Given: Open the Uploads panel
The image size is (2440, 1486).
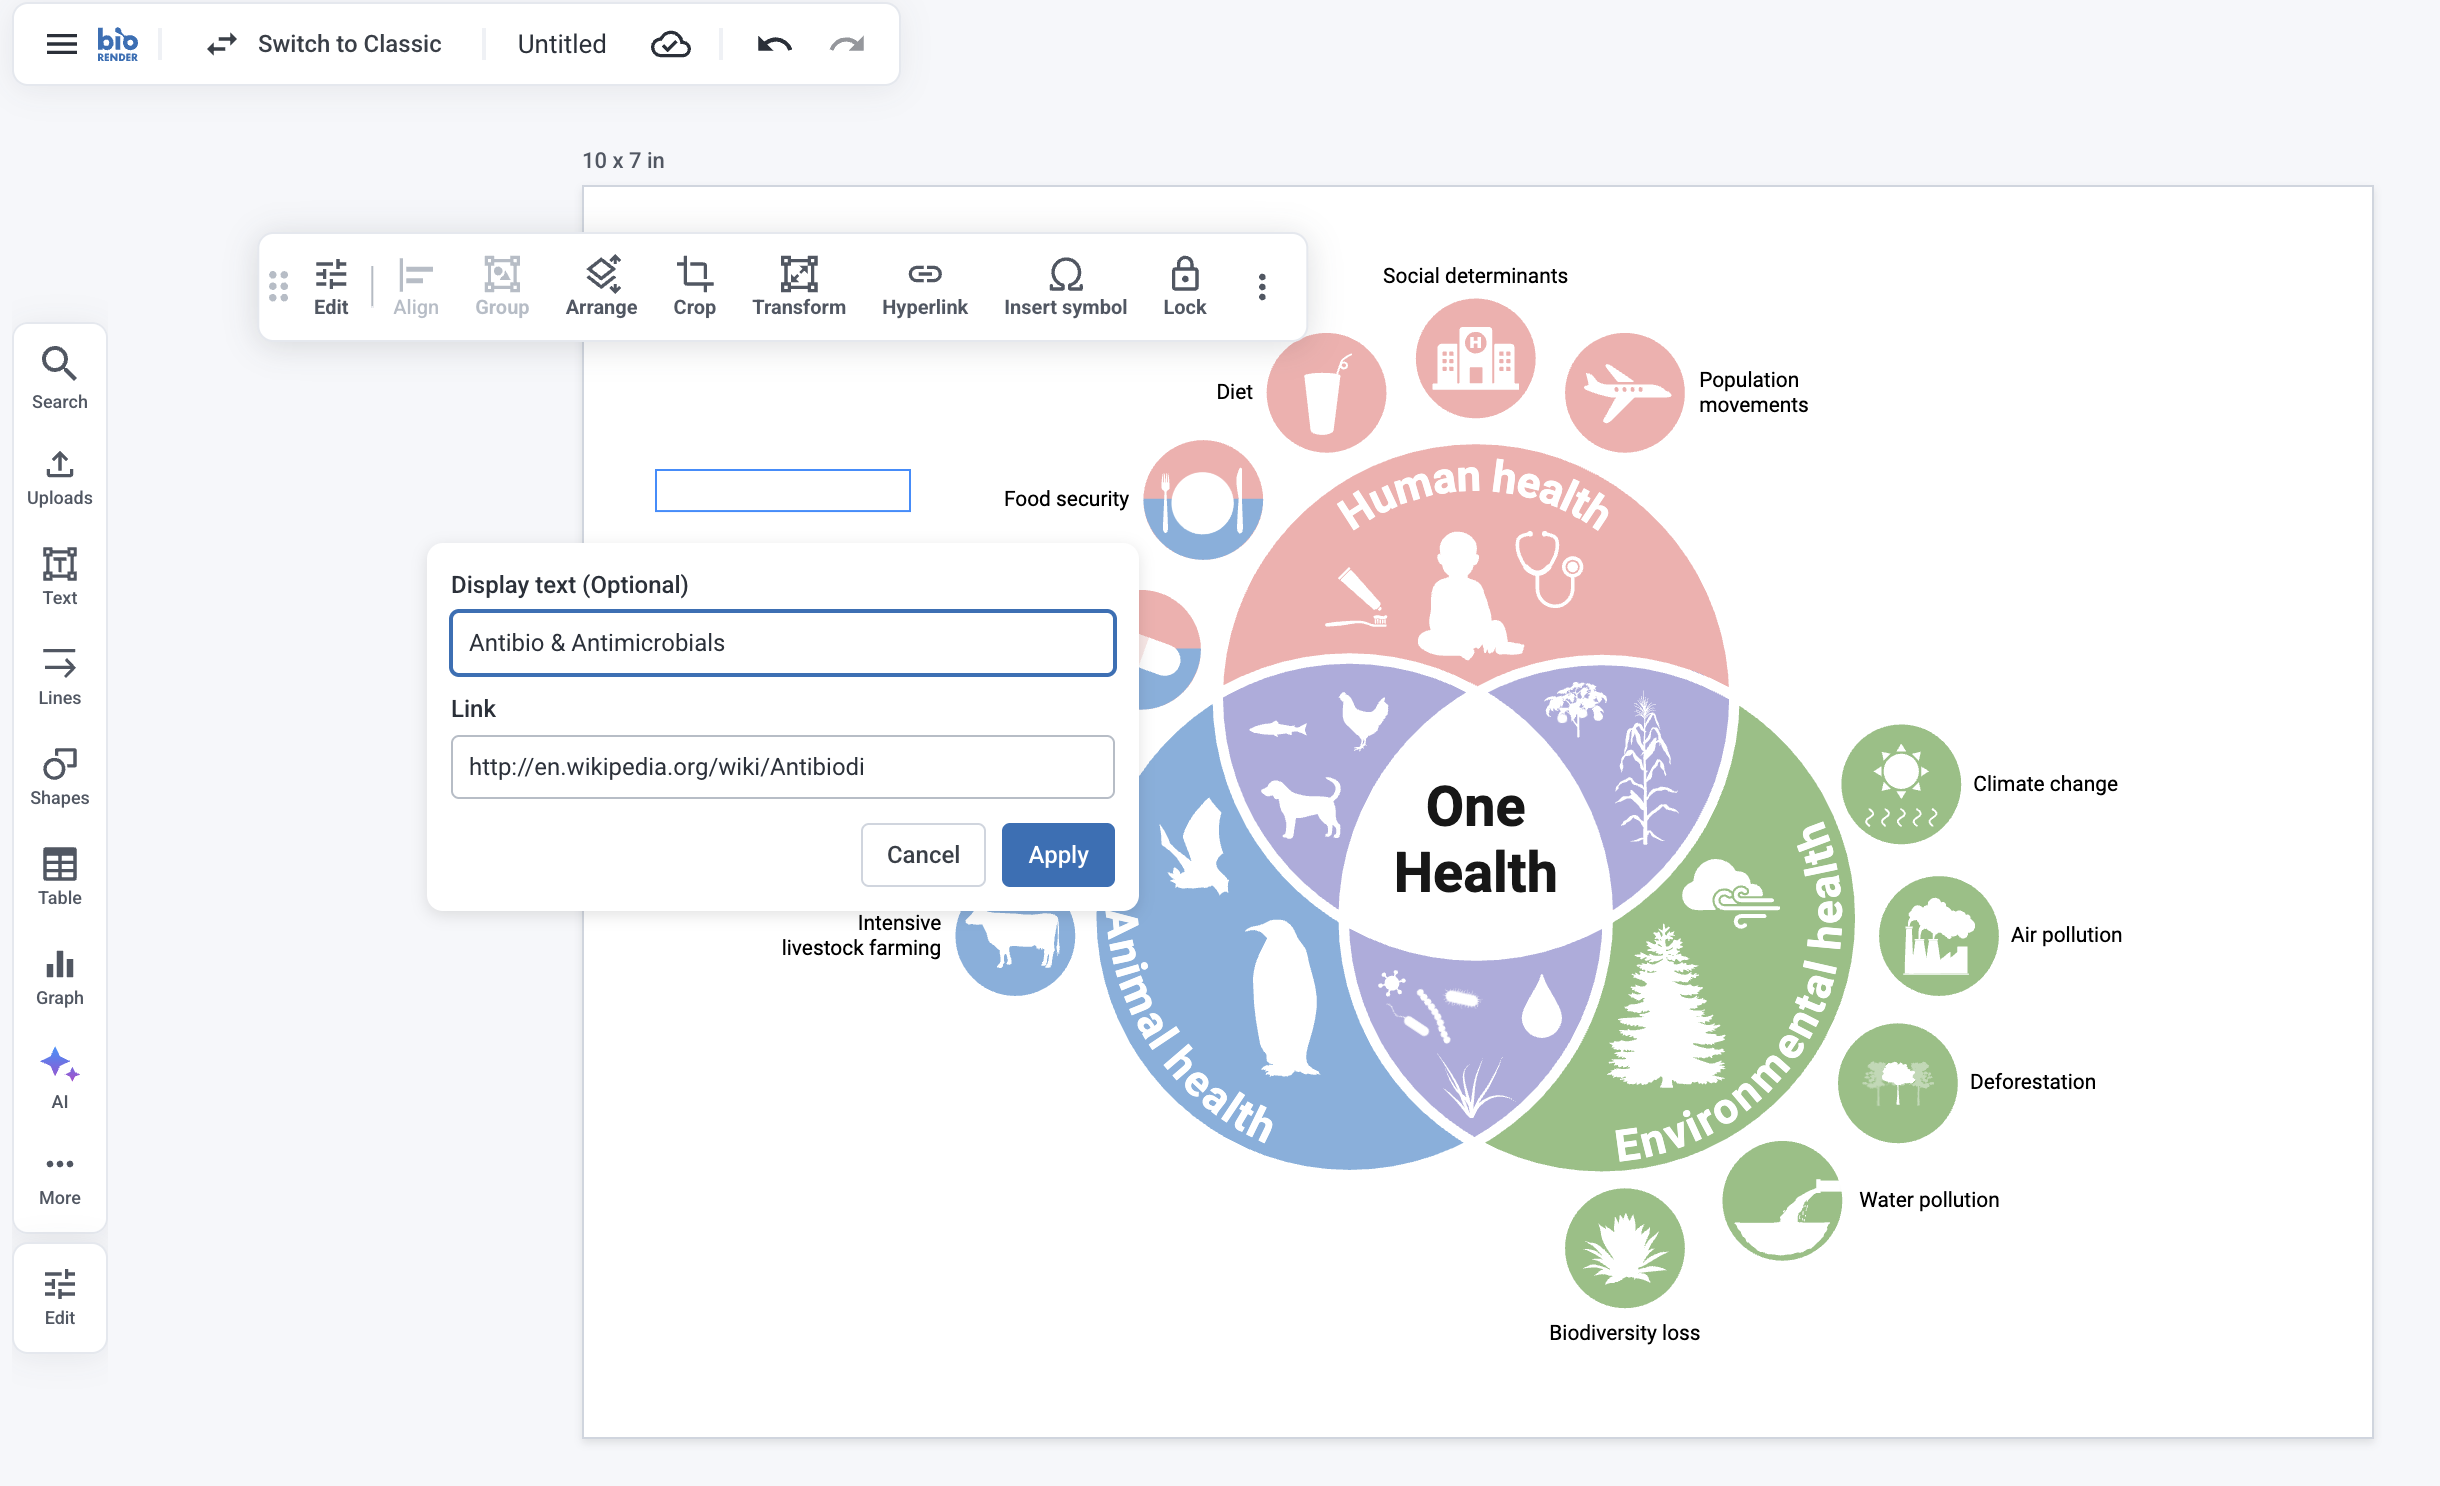Looking at the screenshot, I should pyautogui.click(x=59, y=477).
